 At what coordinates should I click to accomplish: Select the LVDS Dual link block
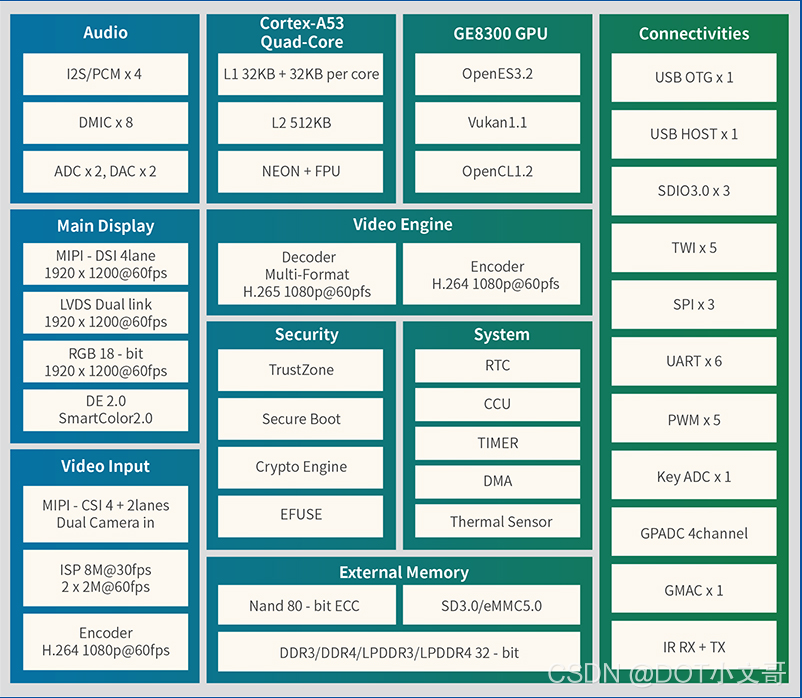point(105,313)
